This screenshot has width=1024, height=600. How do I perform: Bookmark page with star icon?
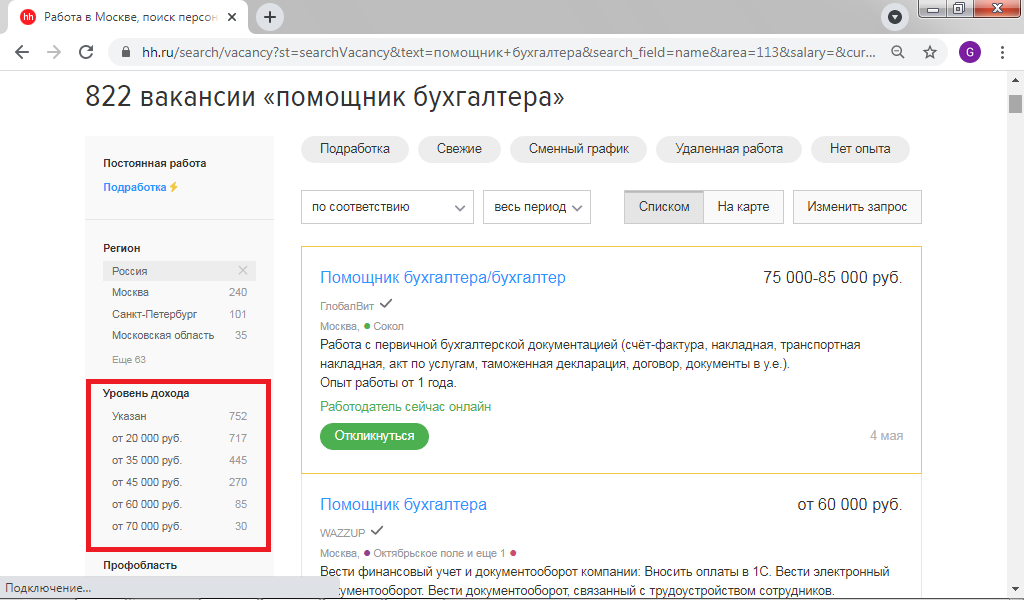point(929,52)
